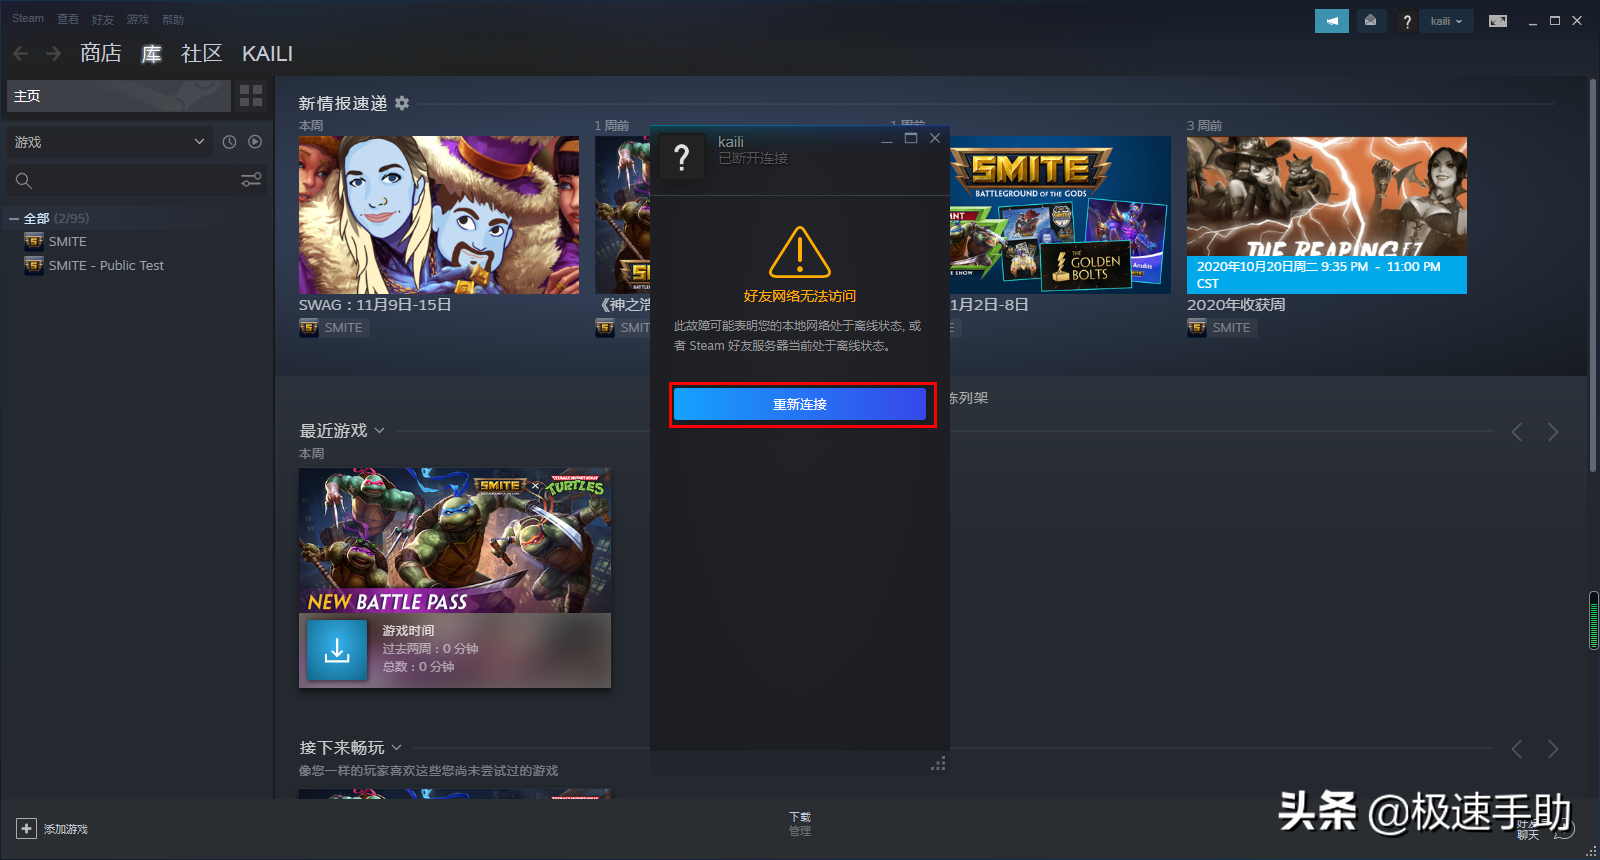Open the 游戏 games menu

138,19
